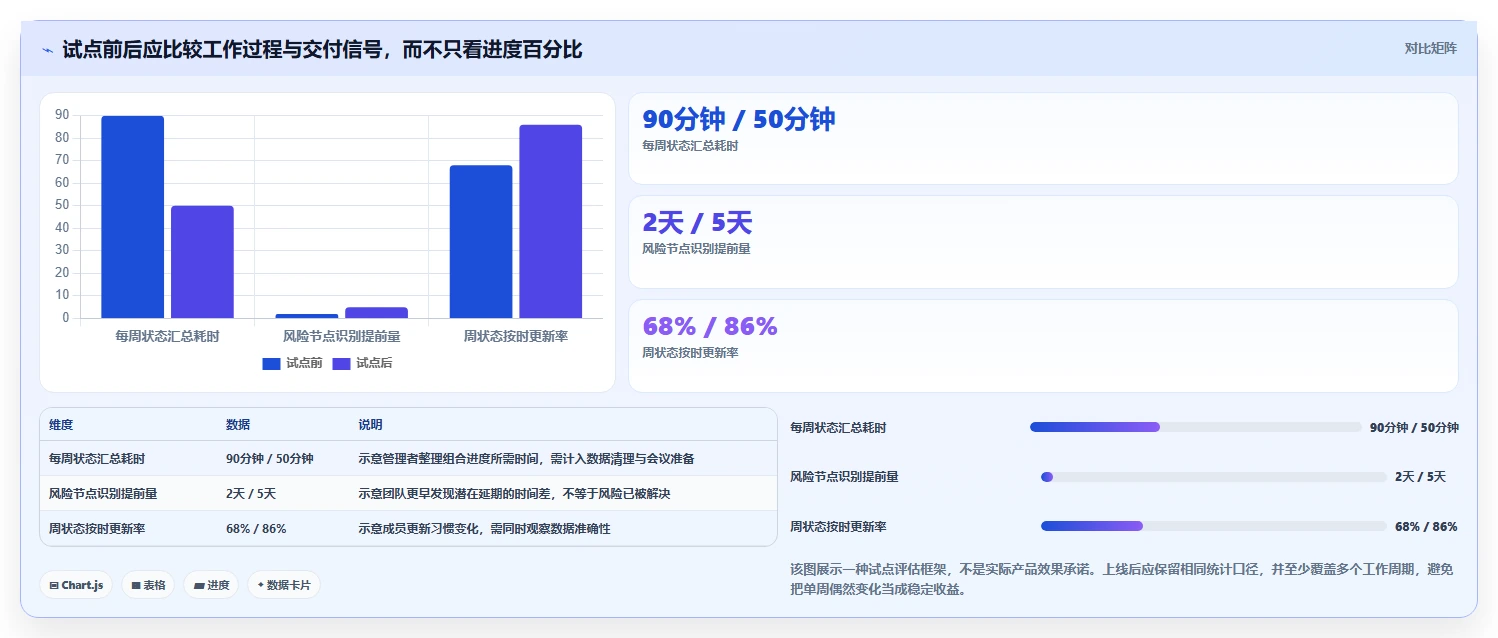Screen dimensions: 1498x638
Task: Click the 68% / 86% value beside the progress bar
Action: pyautogui.click(x=1426, y=526)
